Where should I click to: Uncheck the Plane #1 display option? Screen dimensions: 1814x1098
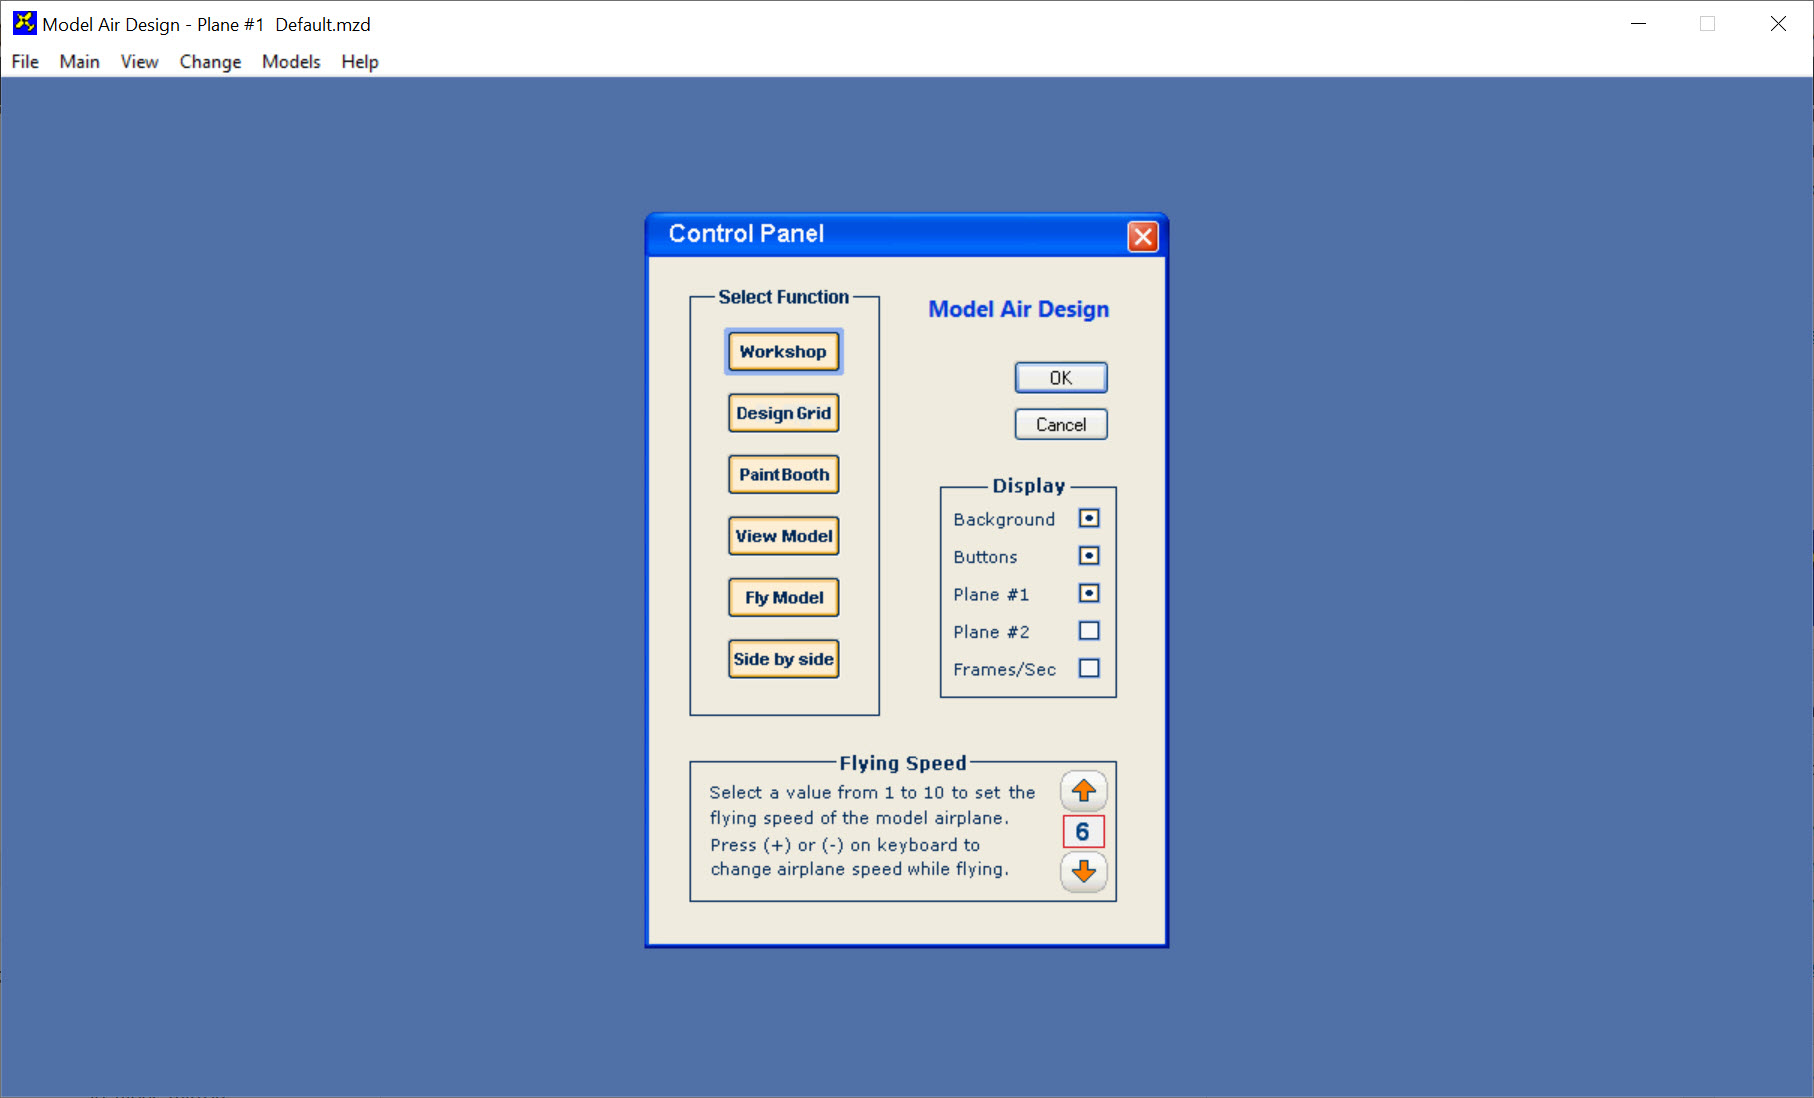pyautogui.click(x=1089, y=593)
